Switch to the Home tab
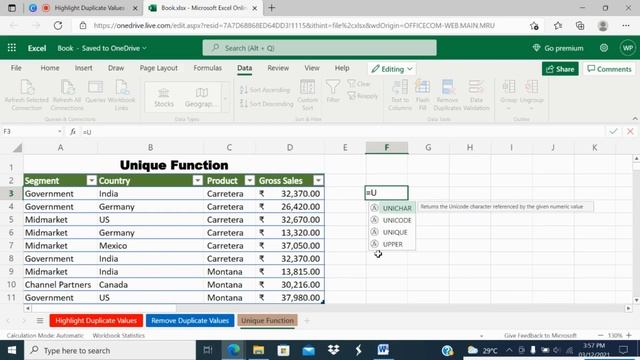 point(50,68)
